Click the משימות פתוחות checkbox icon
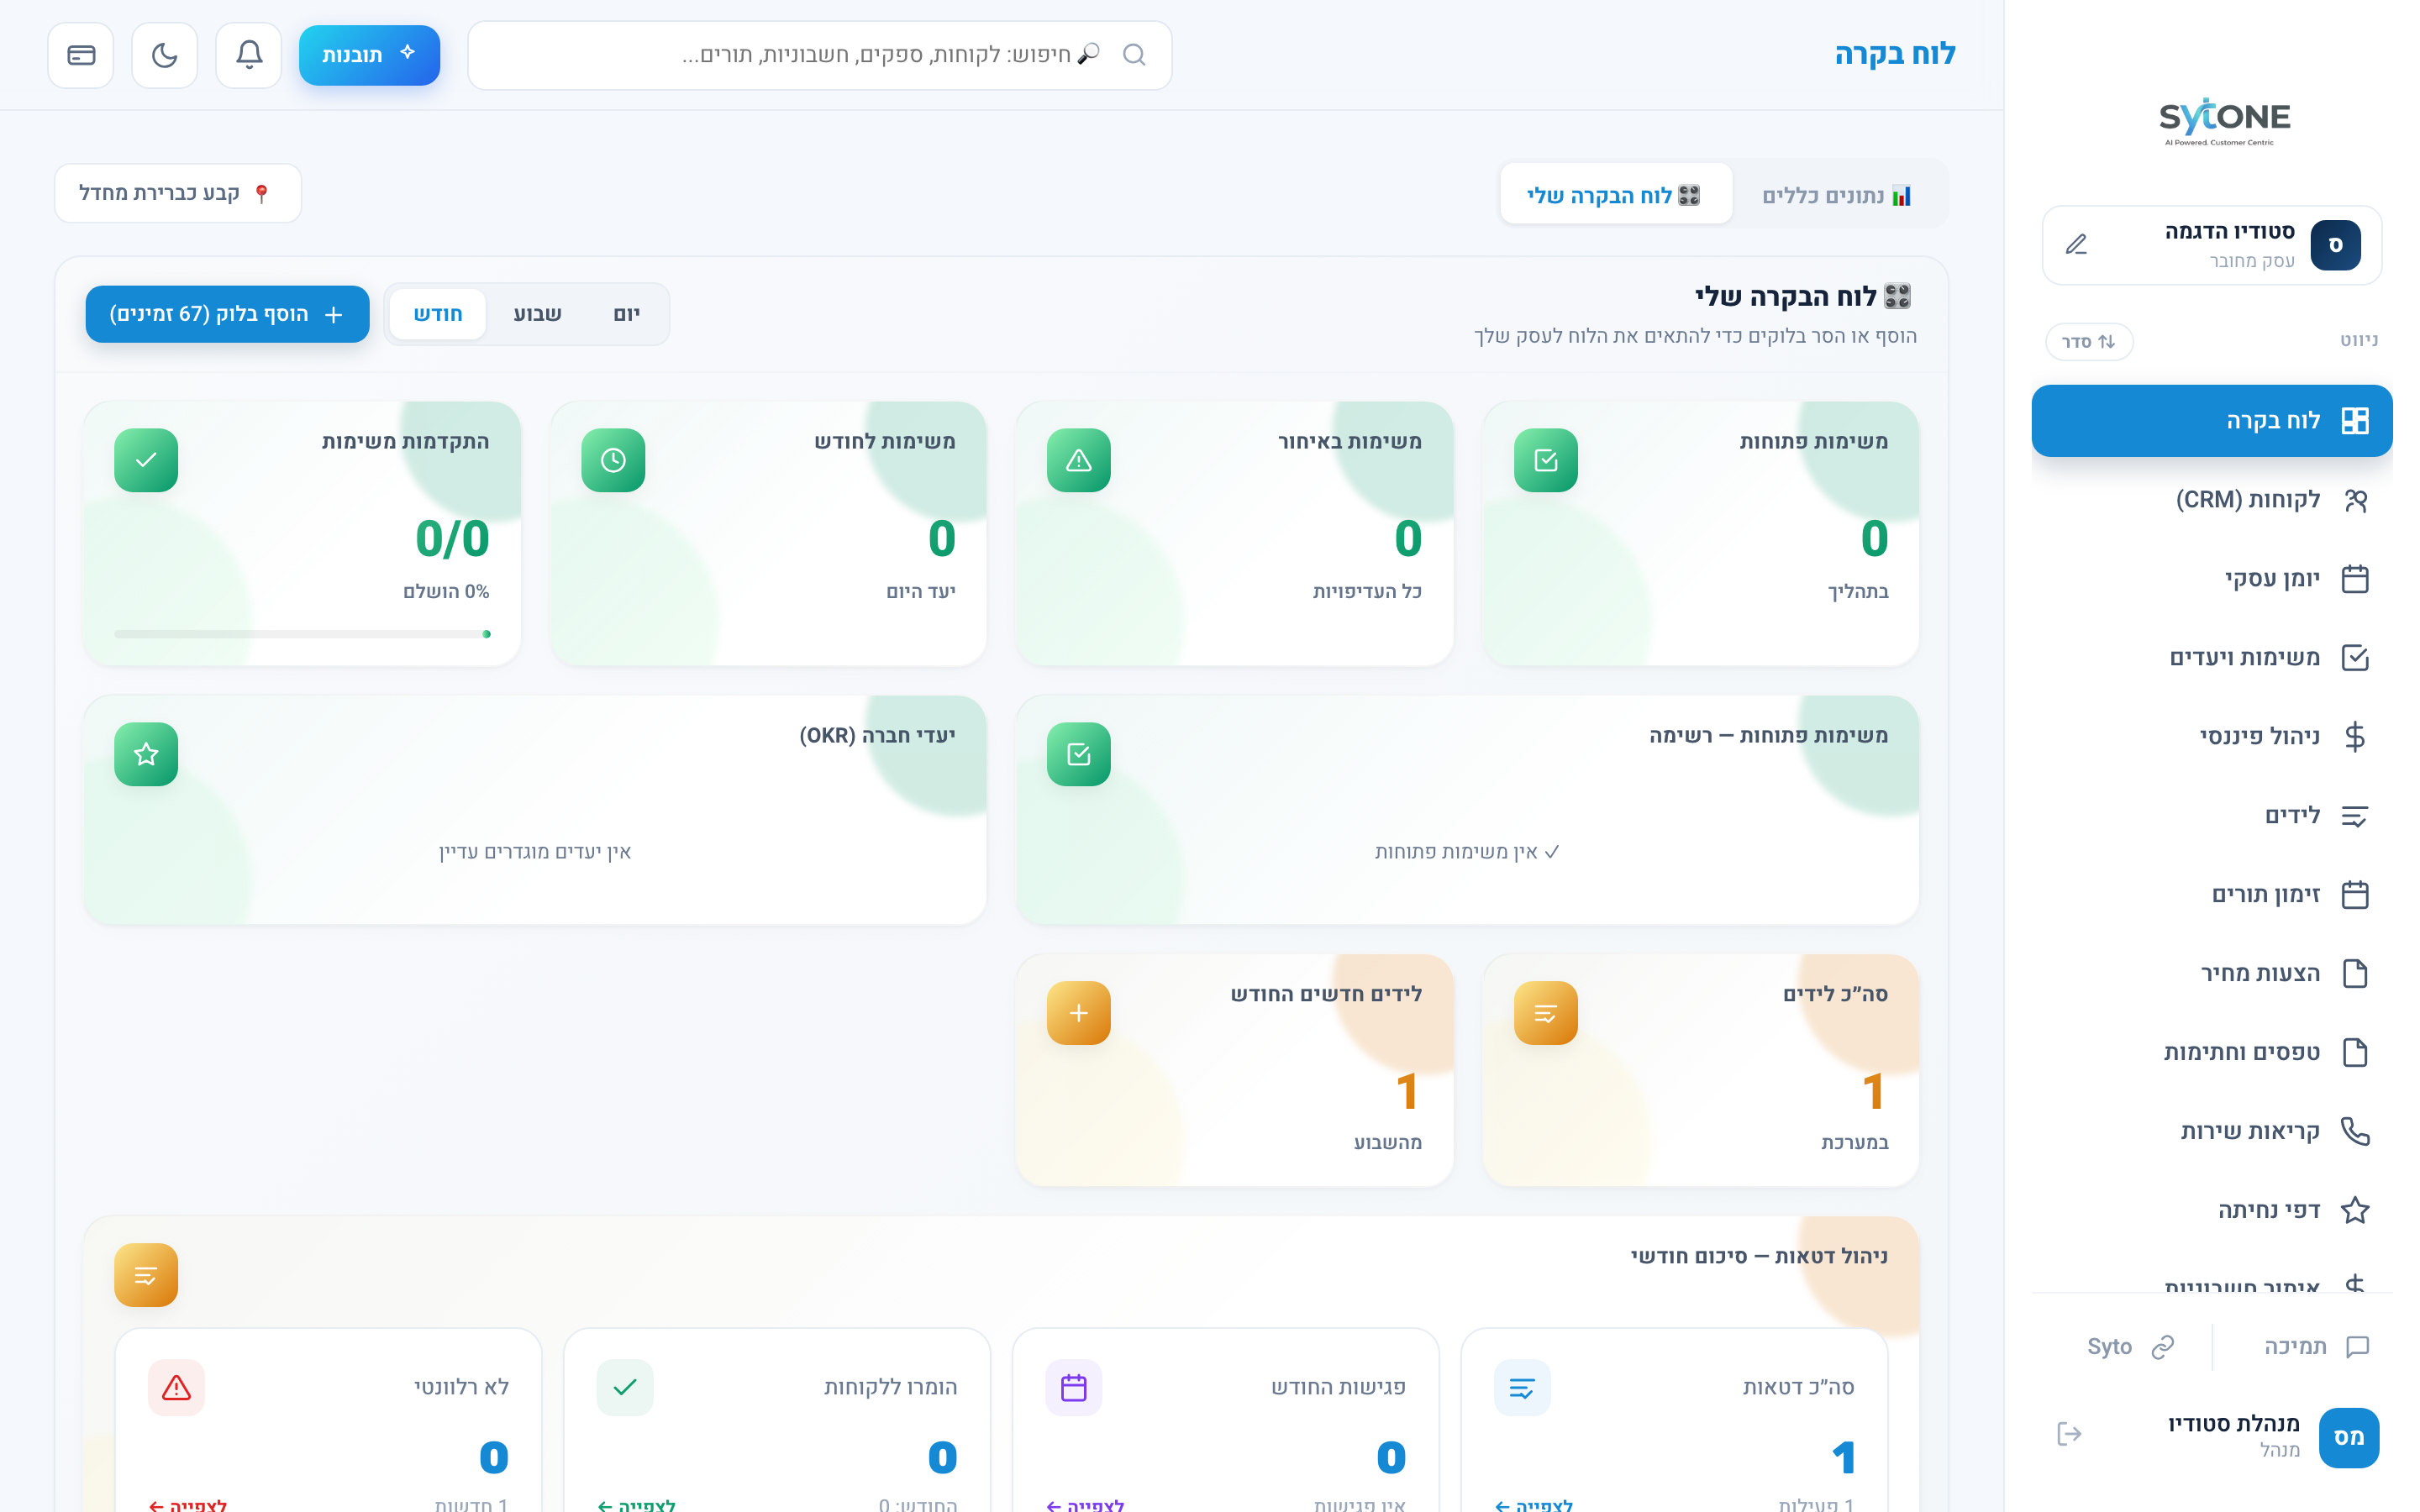2420x1512 pixels. coord(1545,460)
